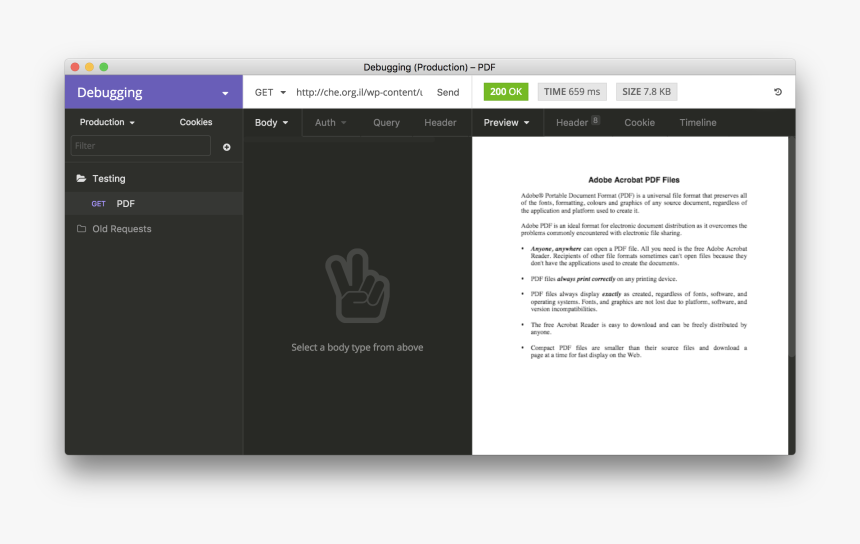Open the Production environment dropdown
This screenshot has width=860, height=544.
tap(107, 122)
